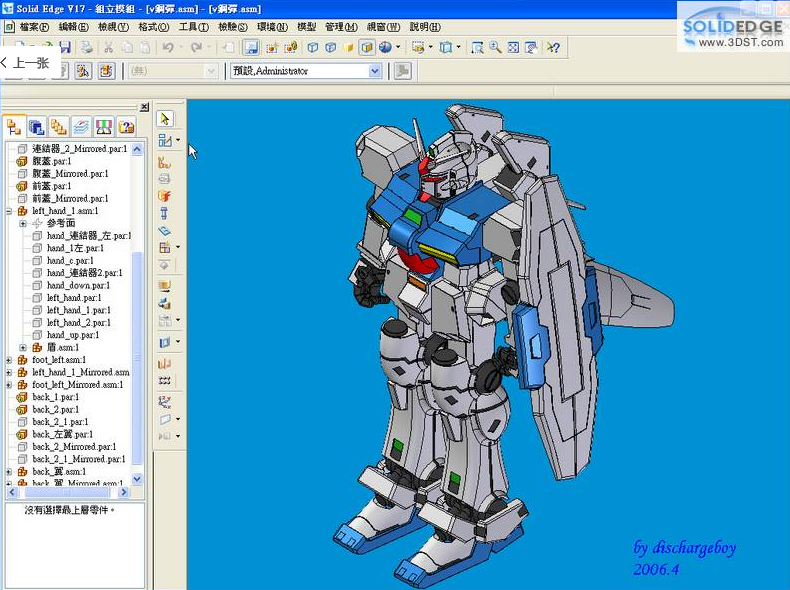Click the Coordinate system axes icon
The image size is (790, 590).
pos(164,402)
